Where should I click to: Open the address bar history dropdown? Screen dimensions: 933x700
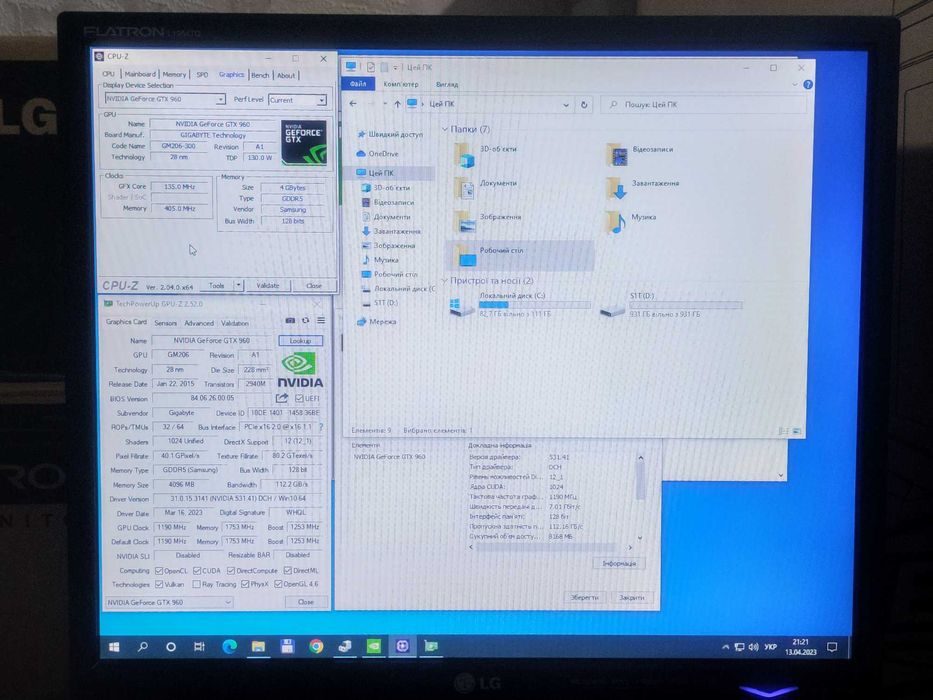click(566, 105)
